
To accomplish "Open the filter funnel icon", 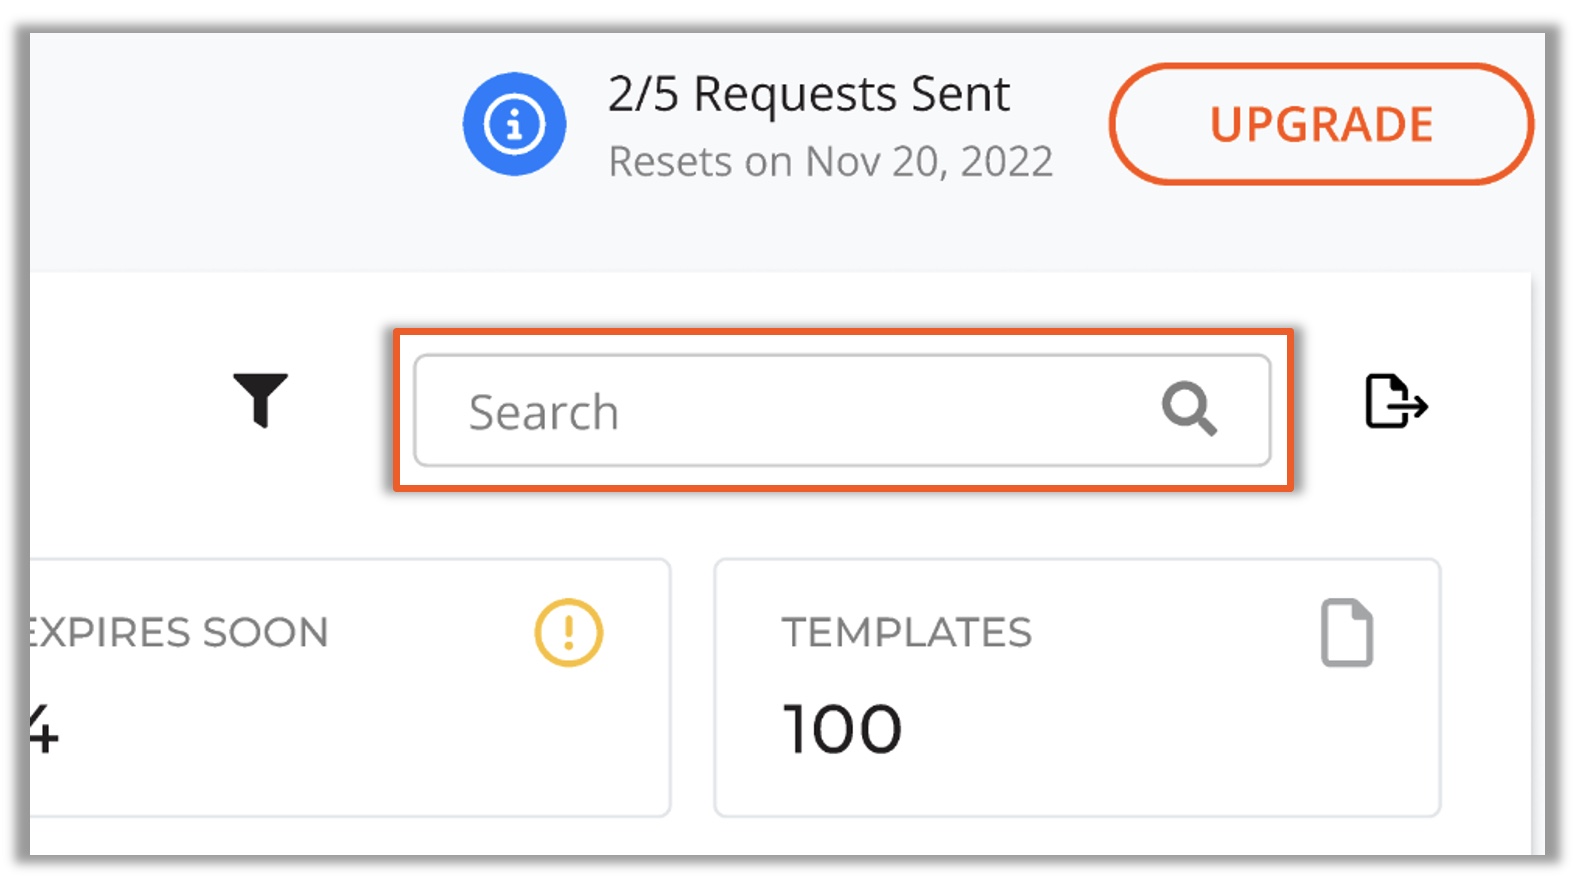I will (x=261, y=400).
